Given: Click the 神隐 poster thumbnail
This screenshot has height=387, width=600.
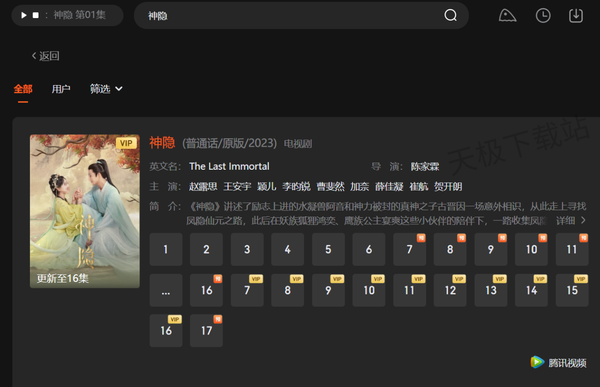Looking at the screenshot, I should pos(85,211).
